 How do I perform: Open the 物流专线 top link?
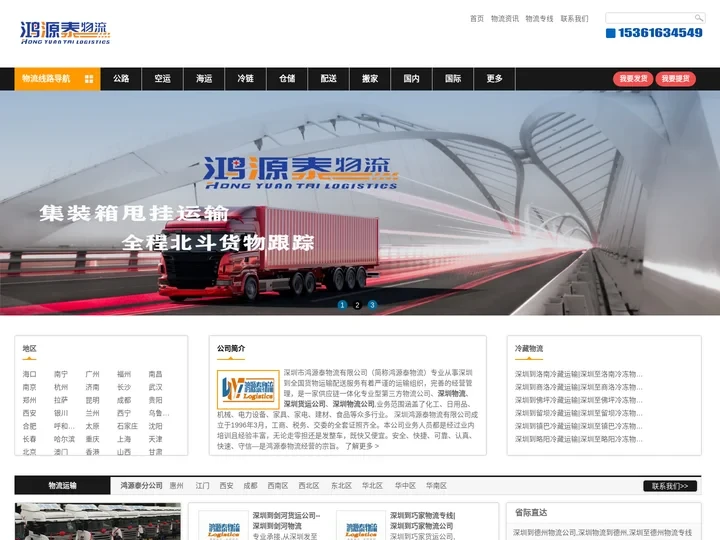click(539, 18)
